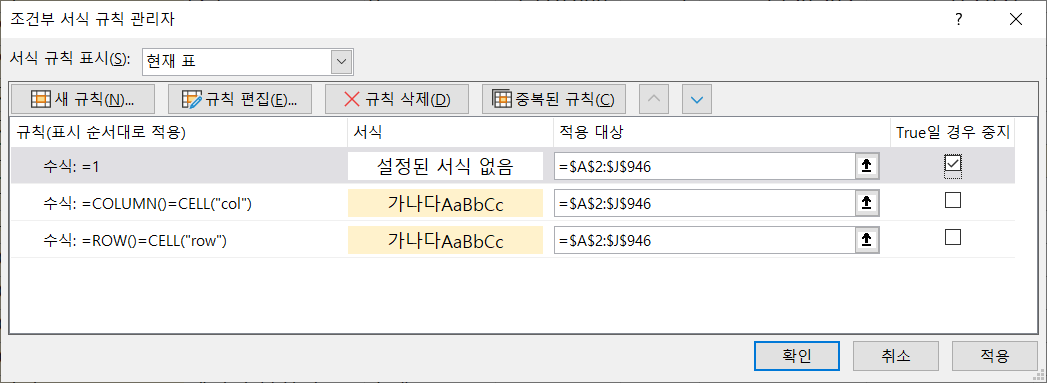This screenshot has height=383, width=1047.
Task: Move rule up with the up arrow
Action: click(654, 99)
